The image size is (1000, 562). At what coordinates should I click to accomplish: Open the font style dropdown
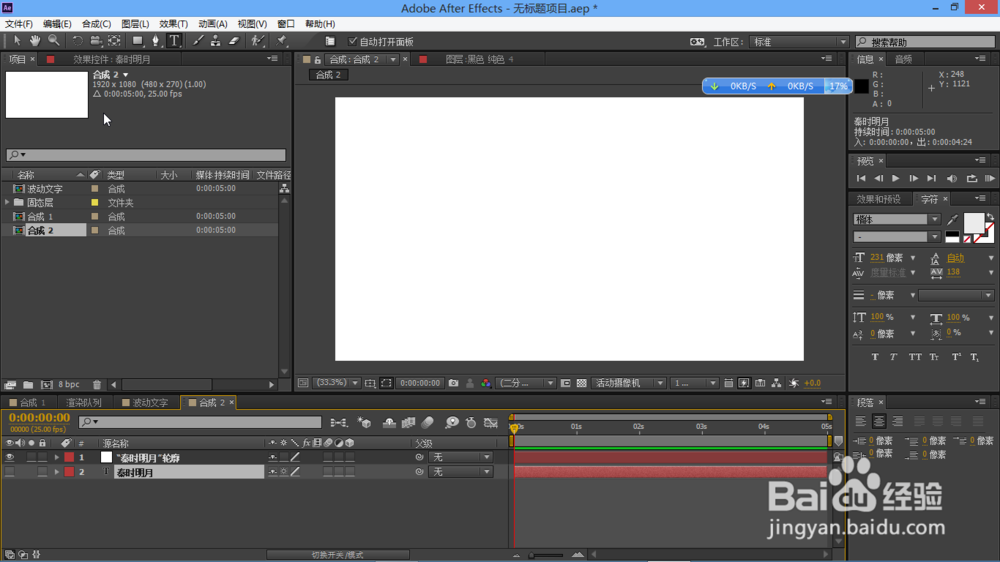(896, 237)
